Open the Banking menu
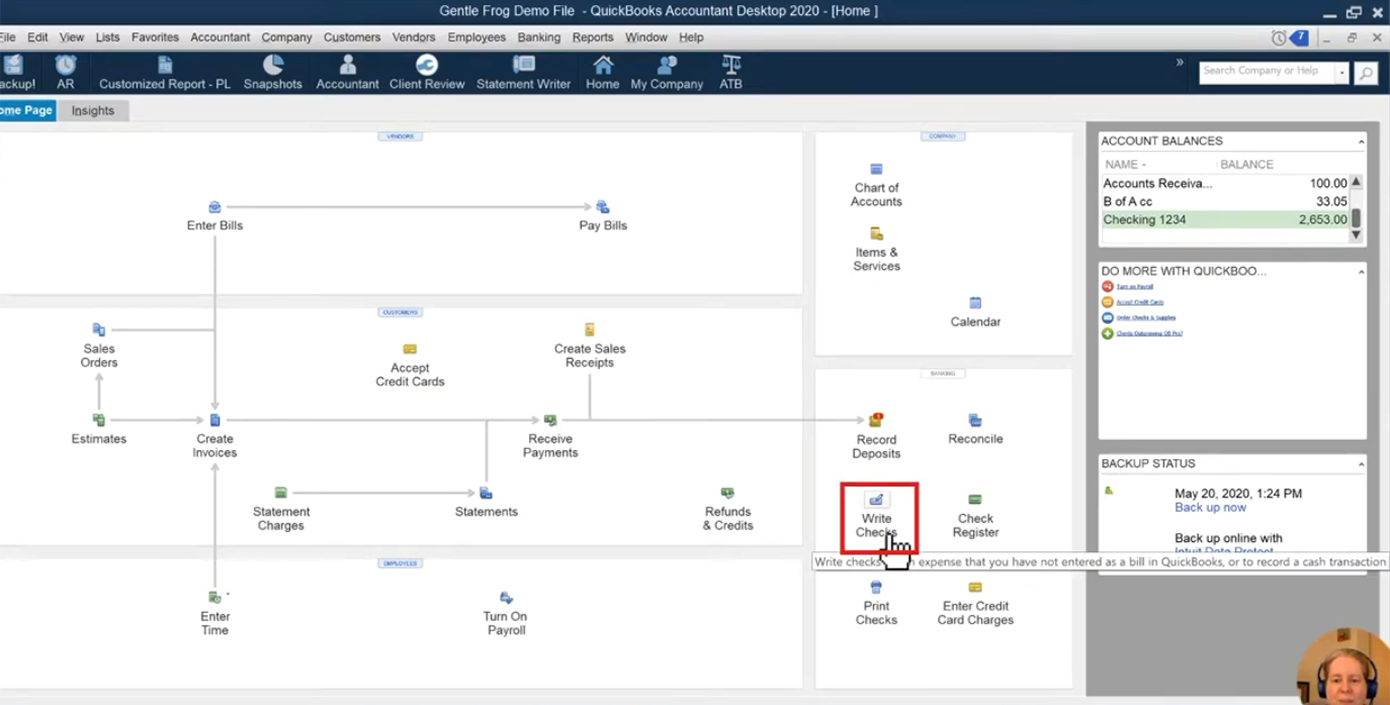 539,37
